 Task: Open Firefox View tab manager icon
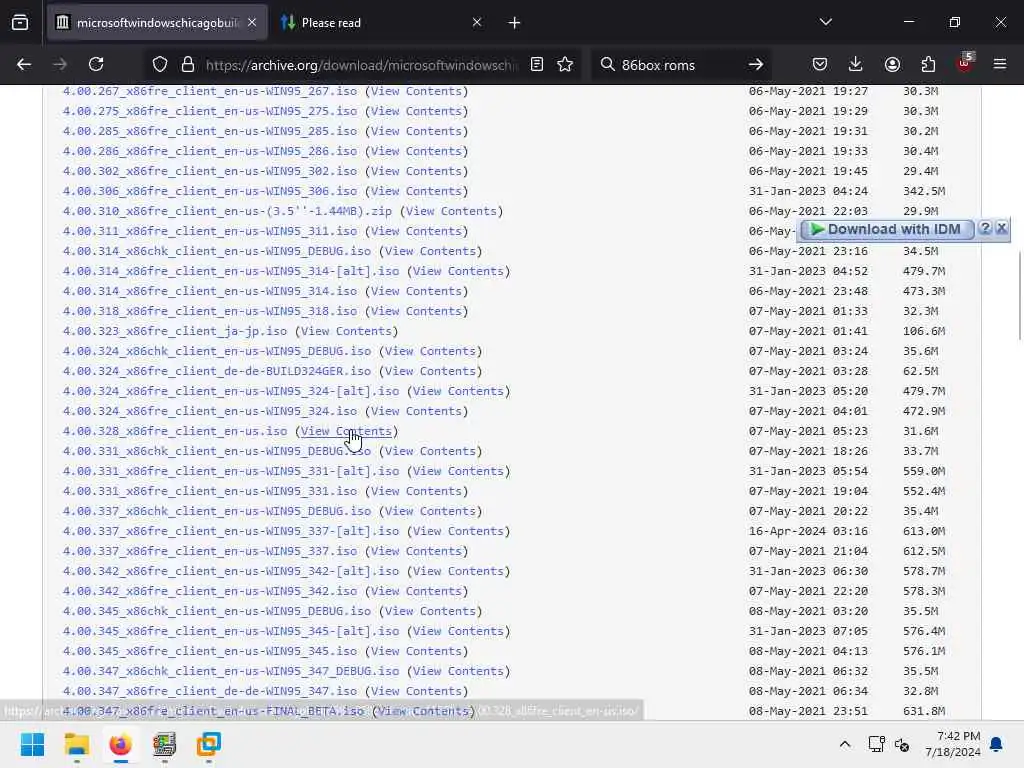20,23
